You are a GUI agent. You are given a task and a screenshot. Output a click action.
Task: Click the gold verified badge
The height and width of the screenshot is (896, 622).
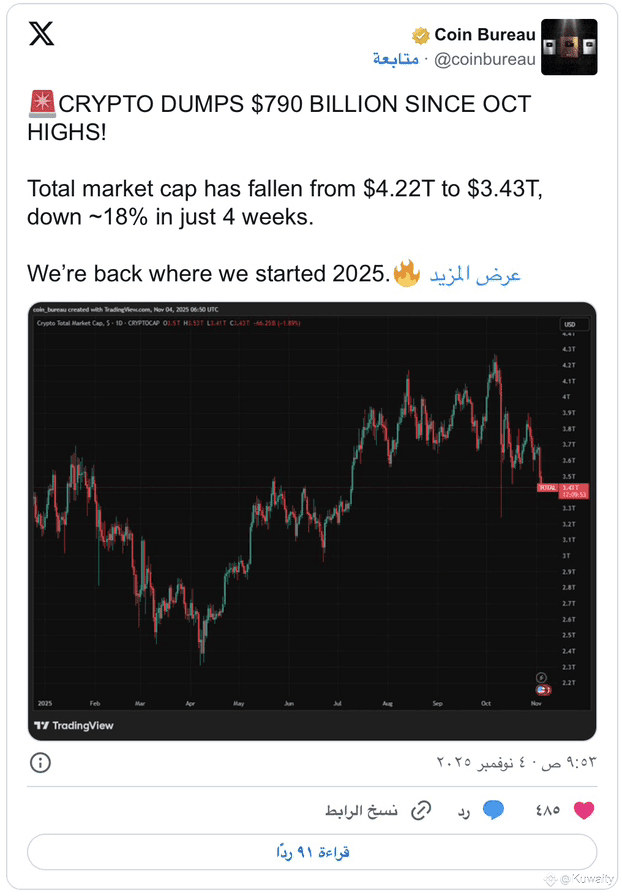coord(422,35)
